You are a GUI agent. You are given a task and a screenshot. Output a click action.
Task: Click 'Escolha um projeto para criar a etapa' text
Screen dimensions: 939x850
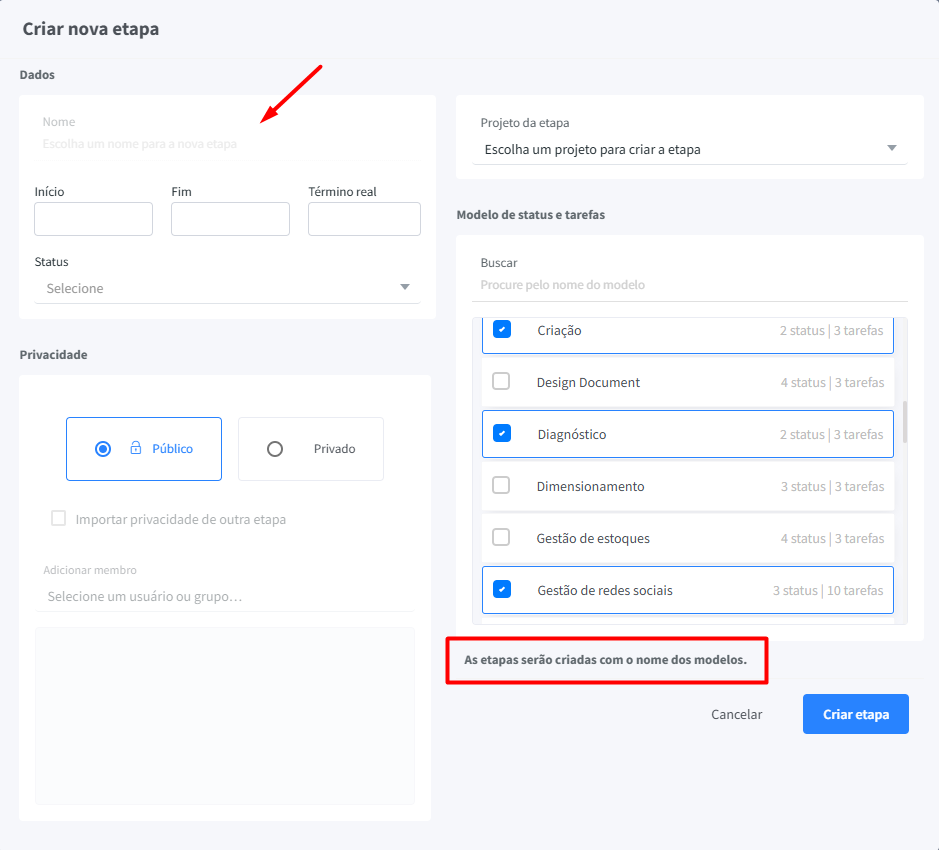tap(592, 150)
